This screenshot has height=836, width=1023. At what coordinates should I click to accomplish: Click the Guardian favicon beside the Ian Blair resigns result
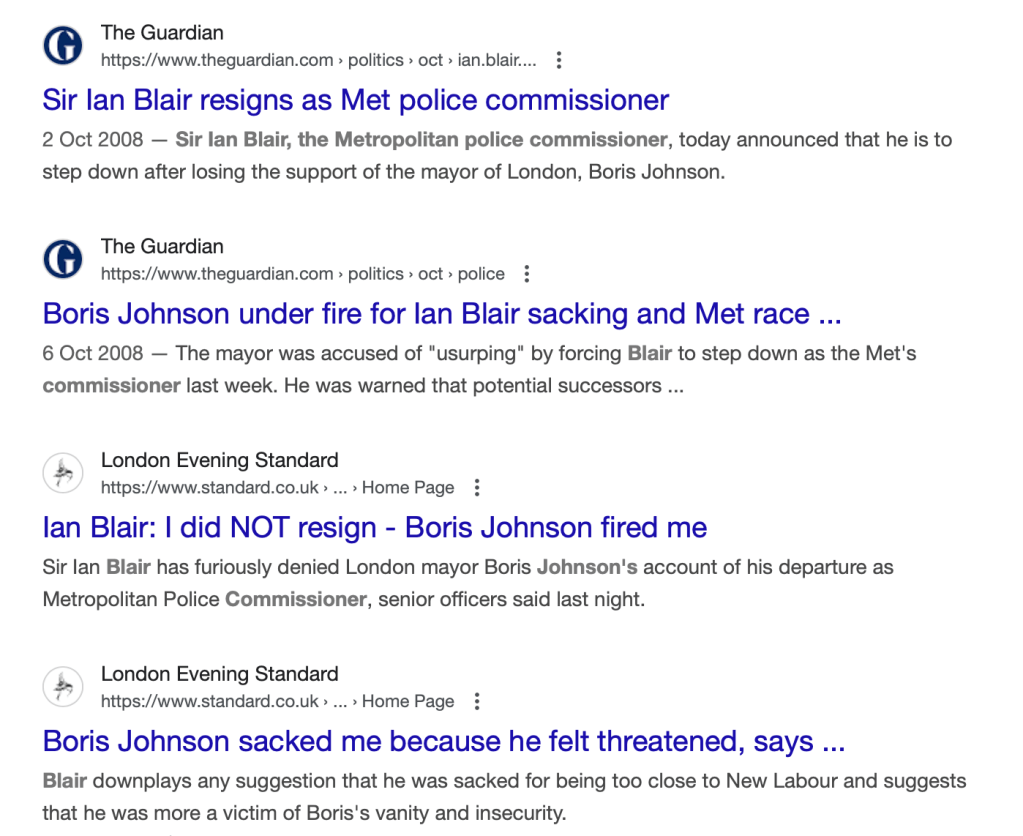63,46
